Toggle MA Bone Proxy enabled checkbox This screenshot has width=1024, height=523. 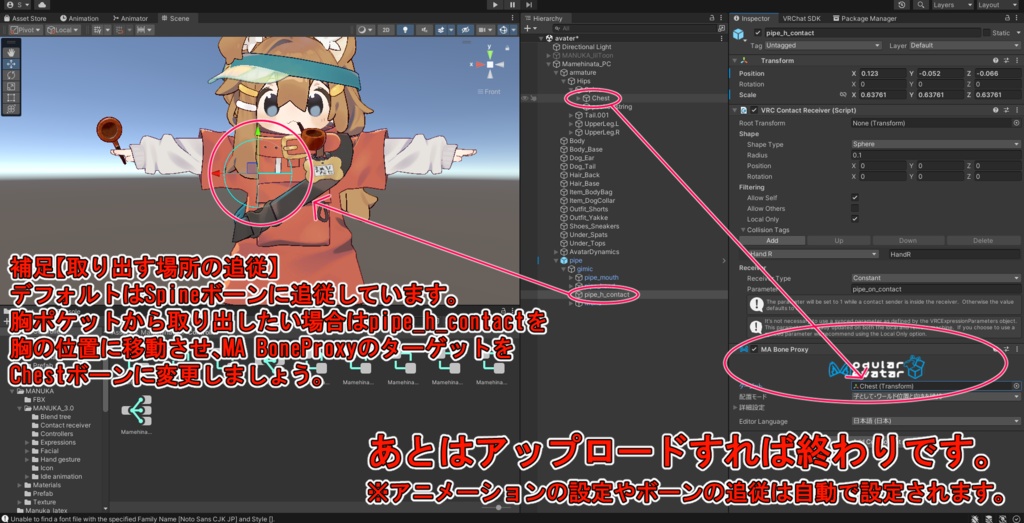(754, 349)
